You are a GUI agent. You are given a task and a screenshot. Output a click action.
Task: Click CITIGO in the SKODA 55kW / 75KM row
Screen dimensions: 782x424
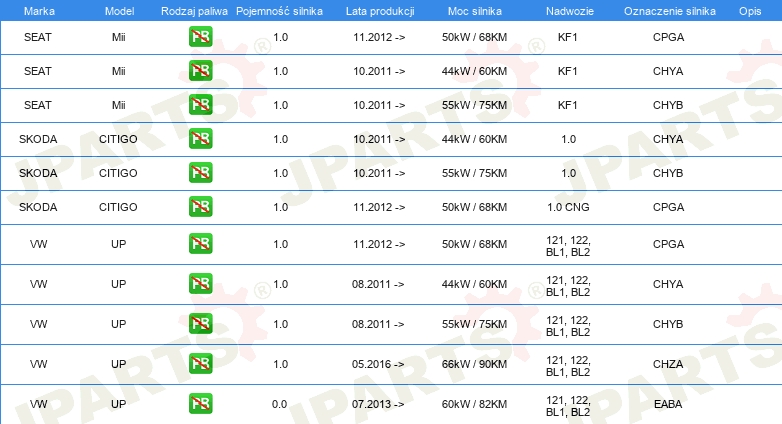point(118,173)
